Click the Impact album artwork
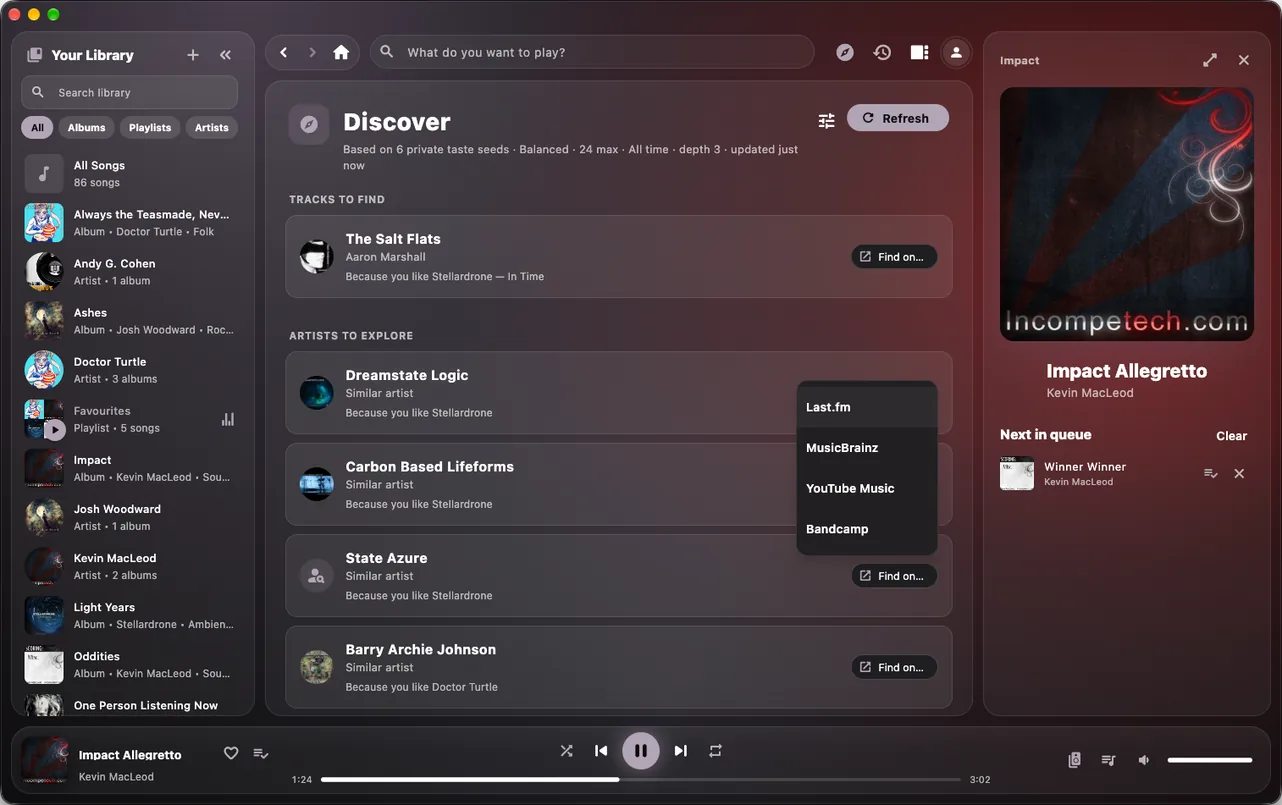Image resolution: width=1282 pixels, height=805 pixels. point(1127,214)
